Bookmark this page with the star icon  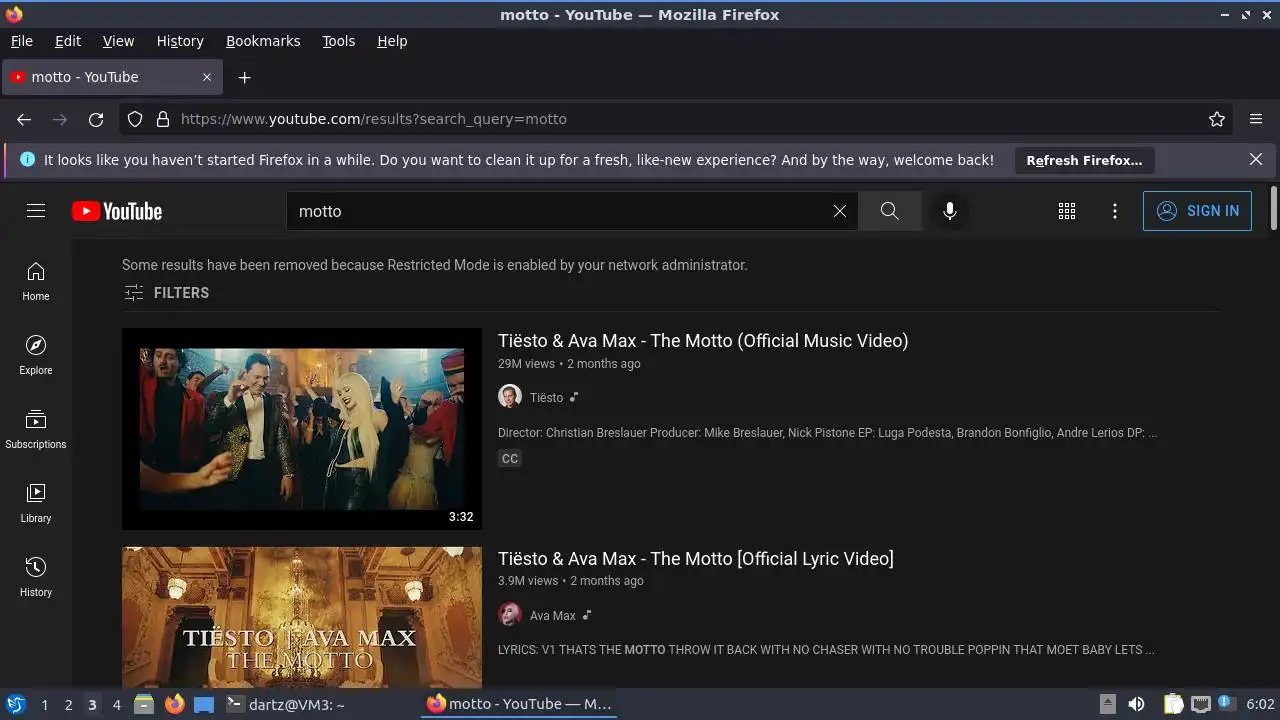1217,119
